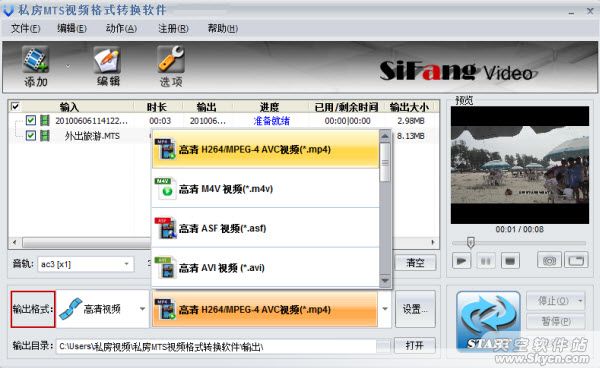Stop the preview playback
Screen dimensions: 600x368
point(510,261)
